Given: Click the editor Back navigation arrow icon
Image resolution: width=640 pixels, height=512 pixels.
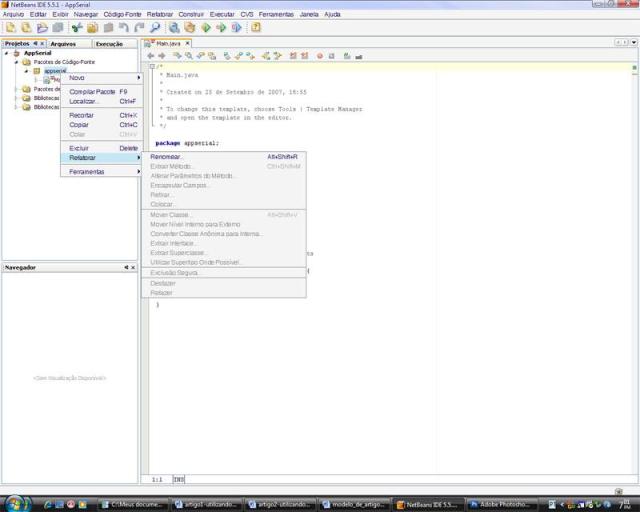Looking at the screenshot, I should pyautogui.click(x=150, y=56).
